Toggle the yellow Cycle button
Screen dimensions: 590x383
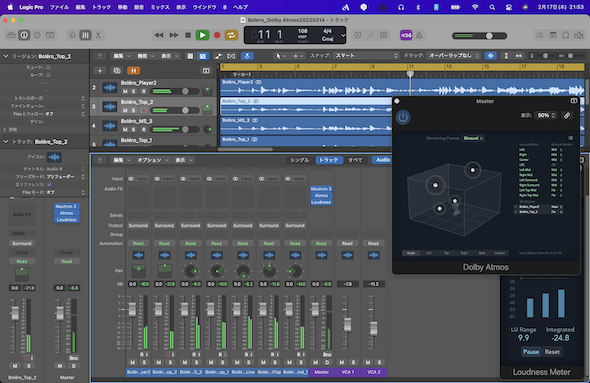pyautogui.click(x=231, y=35)
